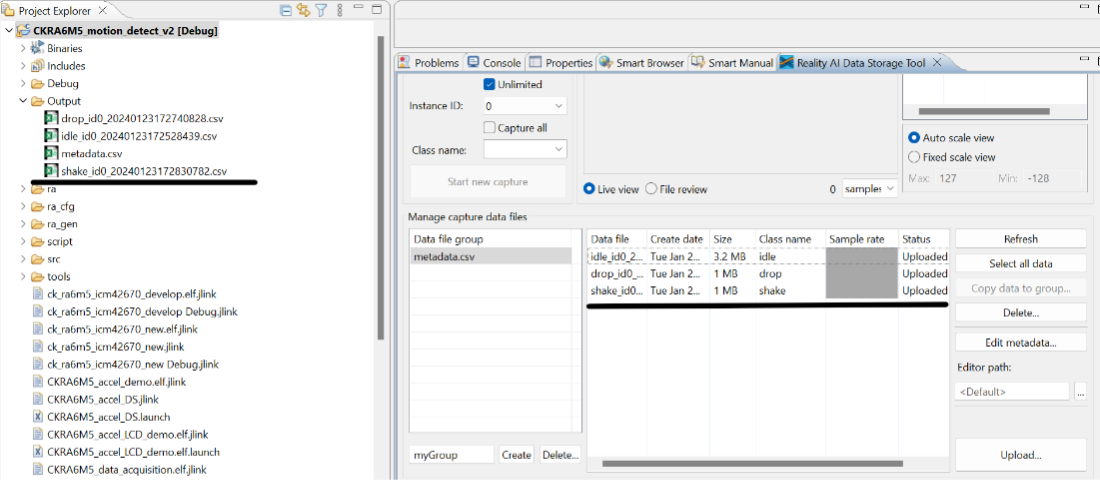
Task: Uncheck the Unlimited checkbox
Action: point(490,84)
